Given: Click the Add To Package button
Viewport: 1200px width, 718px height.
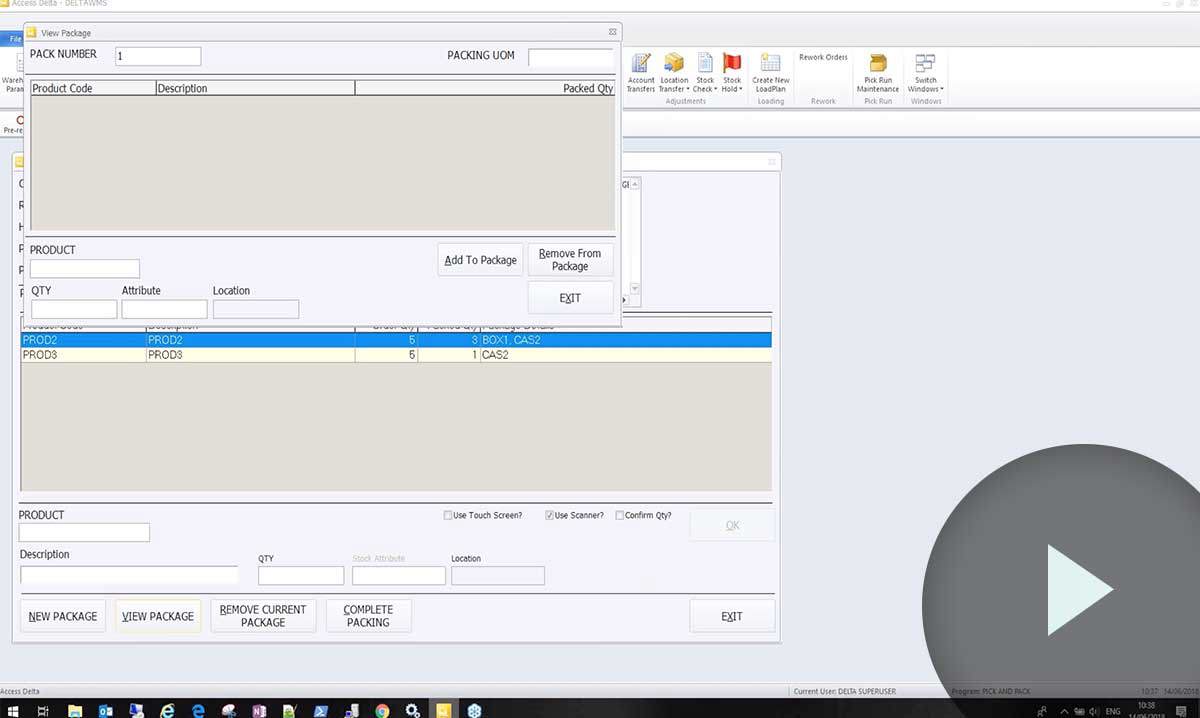Looking at the screenshot, I should (x=480, y=260).
